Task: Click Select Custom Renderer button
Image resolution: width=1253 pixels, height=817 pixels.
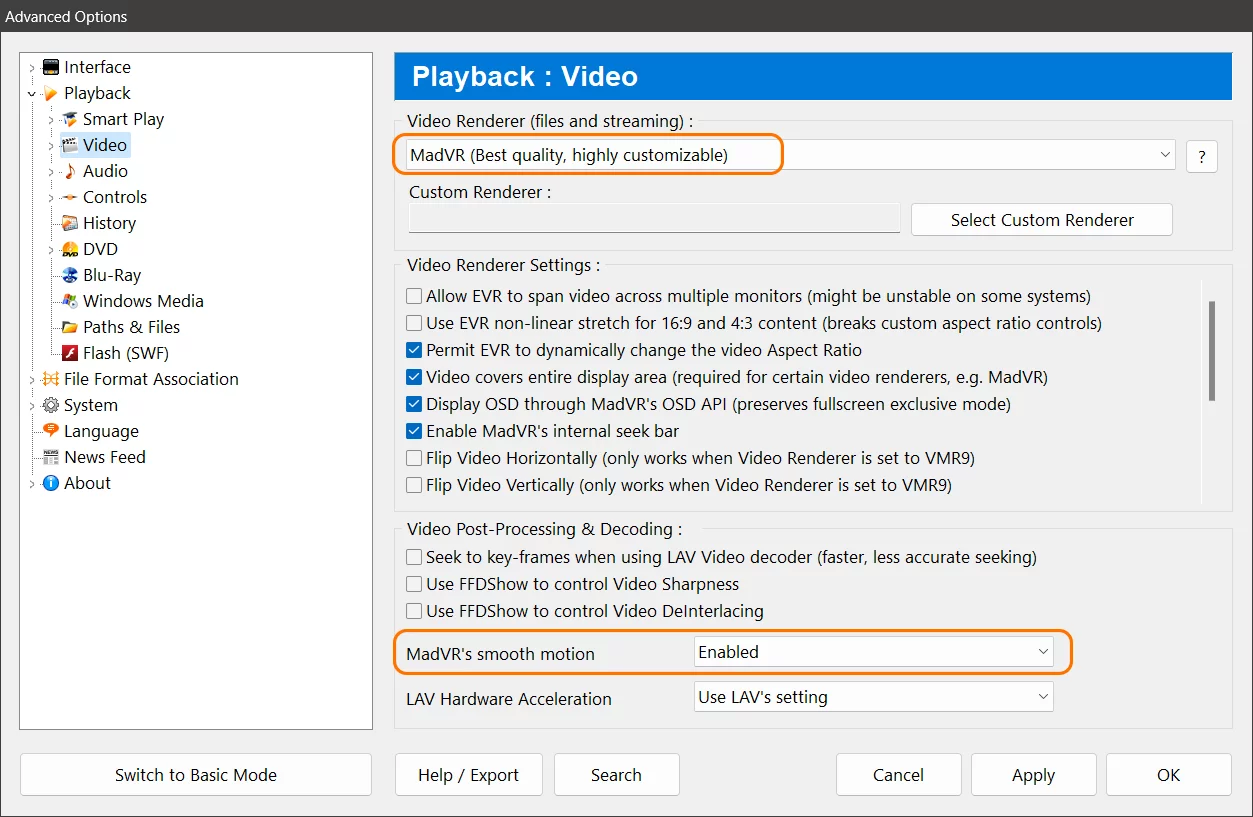Action: (x=1042, y=220)
